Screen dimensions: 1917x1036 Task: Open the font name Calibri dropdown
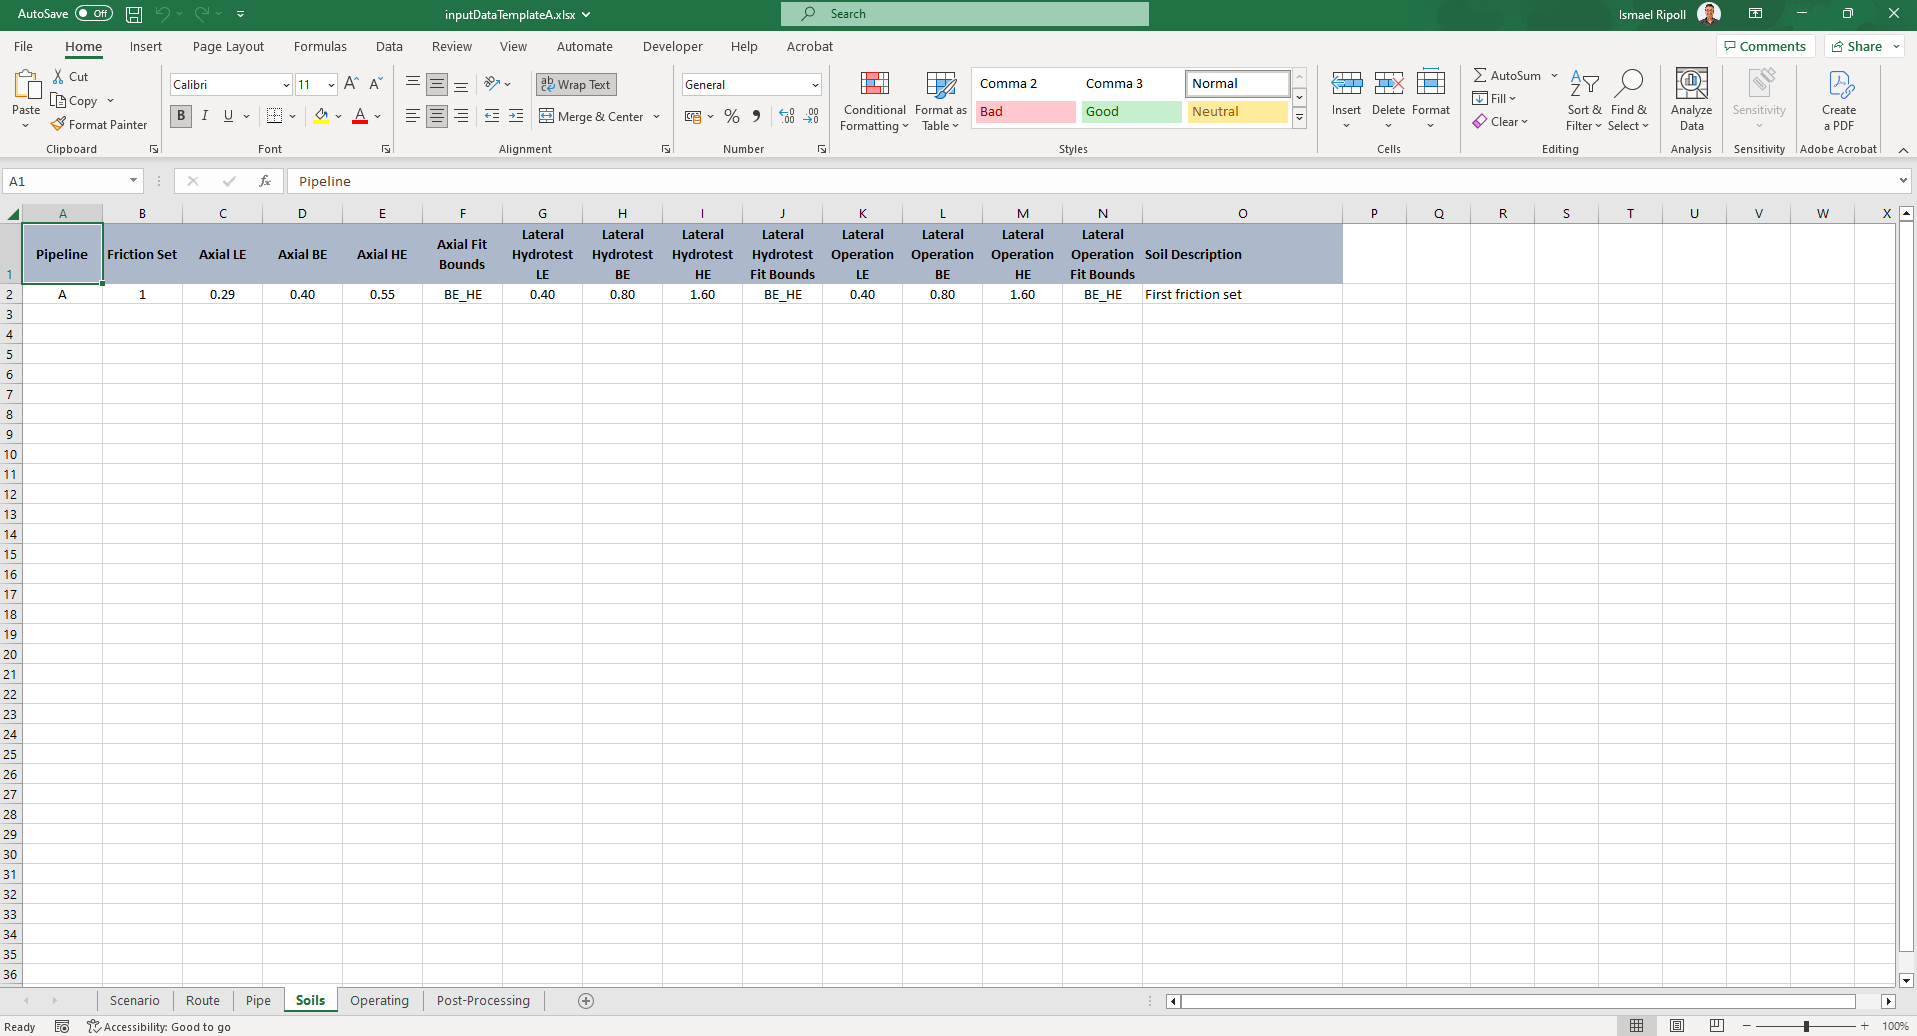click(286, 85)
